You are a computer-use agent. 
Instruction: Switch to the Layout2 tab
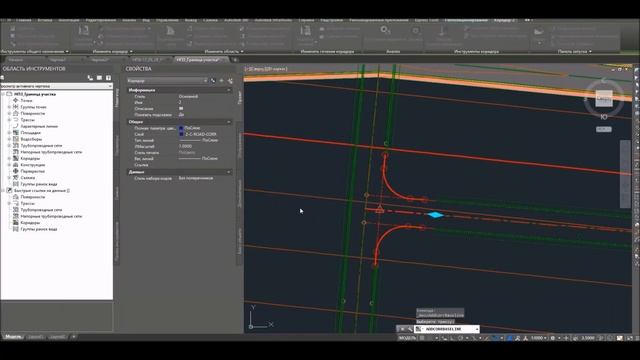57,337
